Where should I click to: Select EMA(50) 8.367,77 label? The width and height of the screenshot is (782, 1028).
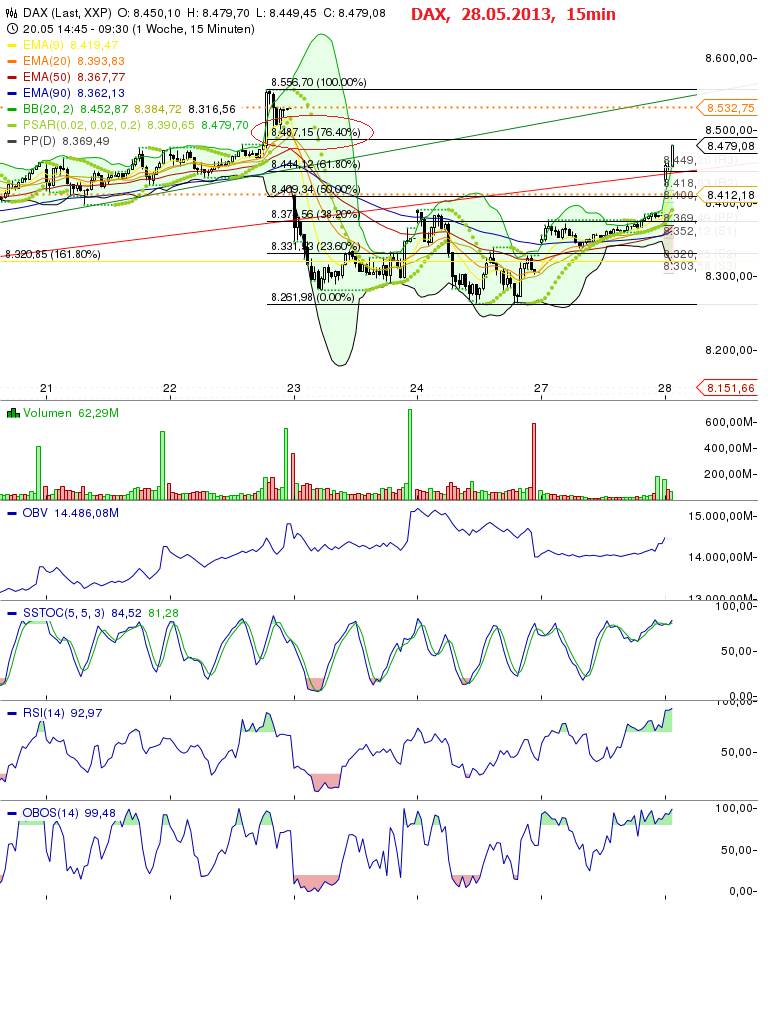tap(73, 77)
